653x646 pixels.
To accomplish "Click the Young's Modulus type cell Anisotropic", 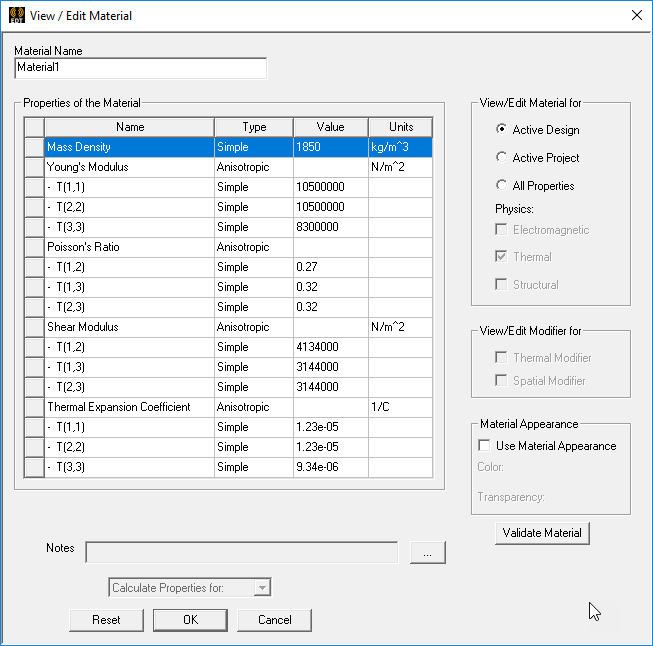I will click(x=253, y=167).
